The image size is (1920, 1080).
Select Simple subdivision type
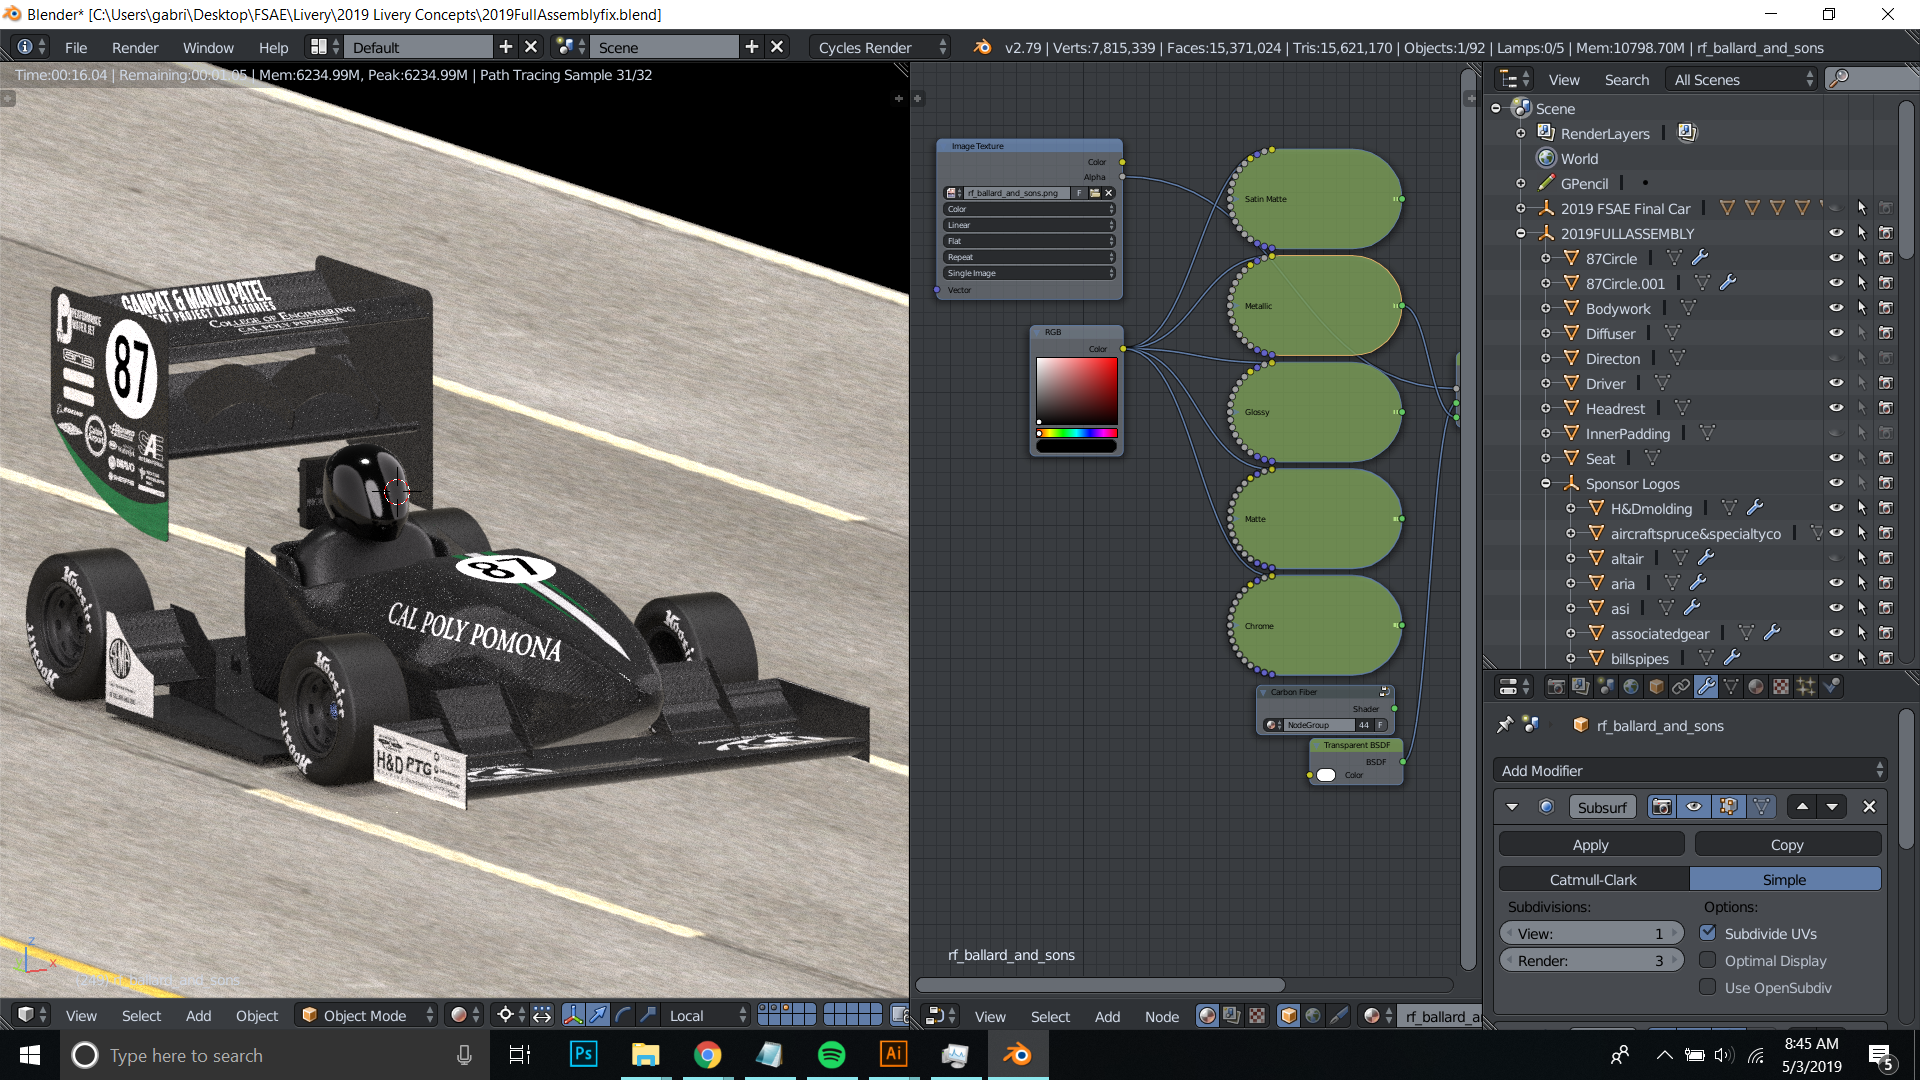tap(1785, 879)
